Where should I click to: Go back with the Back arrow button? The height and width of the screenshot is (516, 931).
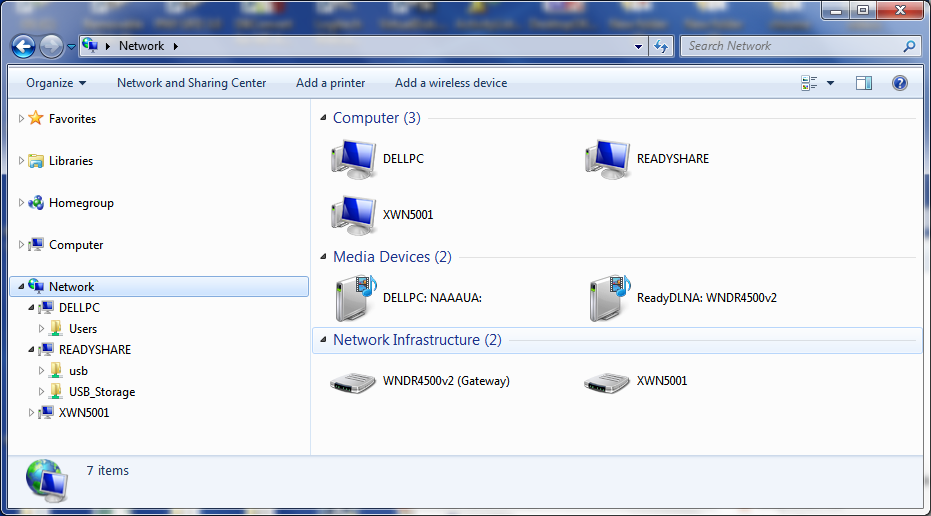[23, 46]
